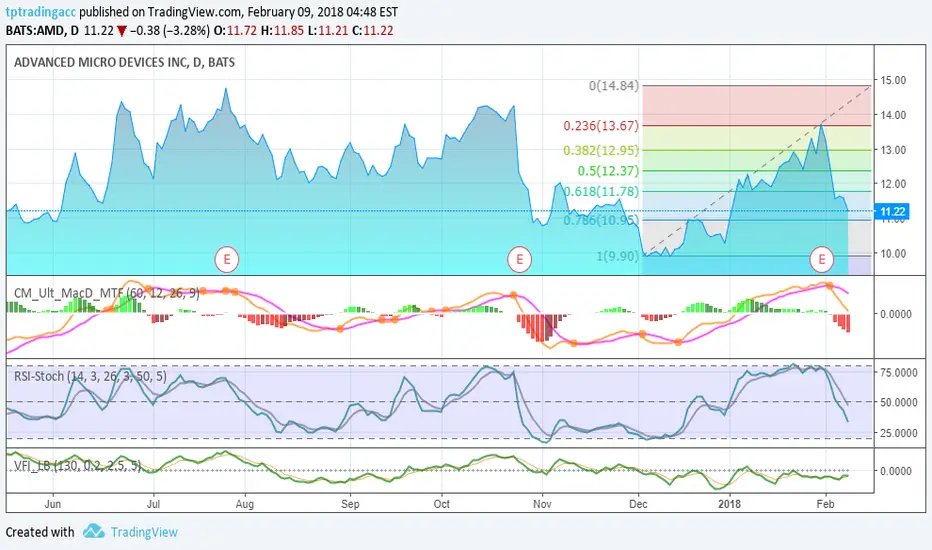This screenshot has height=550, width=932.
Task: Click the Dec label on the time axis
Action: coord(638,504)
